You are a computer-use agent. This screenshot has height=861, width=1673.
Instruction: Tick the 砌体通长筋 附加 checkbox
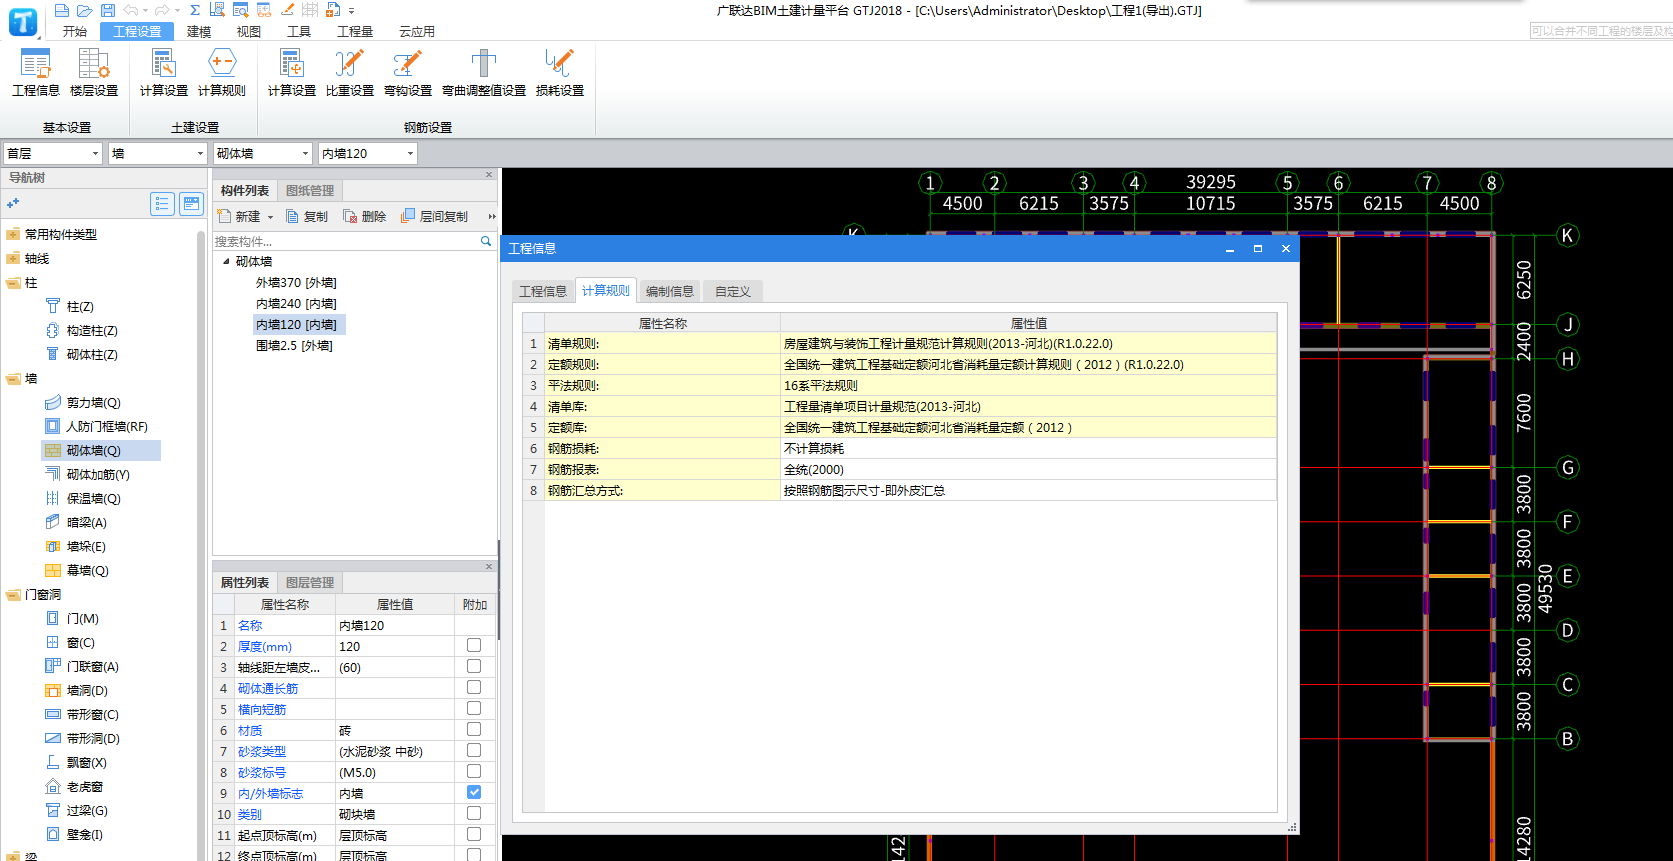pos(474,688)
